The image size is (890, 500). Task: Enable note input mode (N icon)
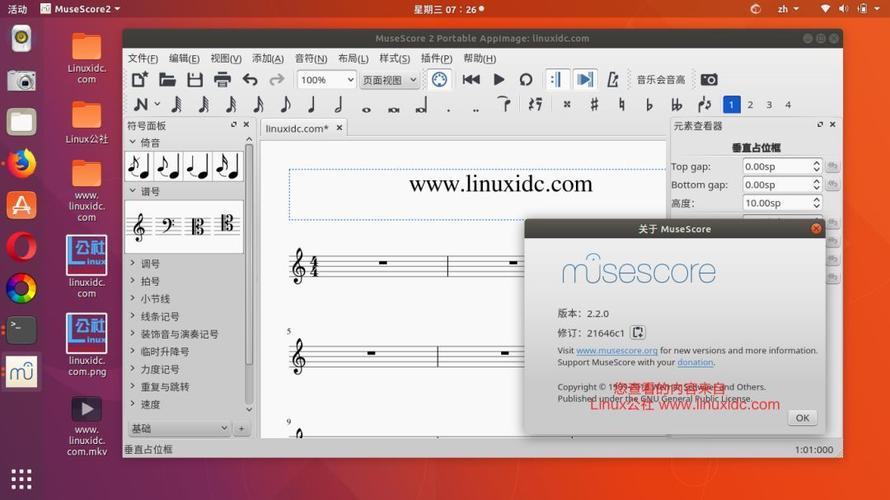coord(141,104)
